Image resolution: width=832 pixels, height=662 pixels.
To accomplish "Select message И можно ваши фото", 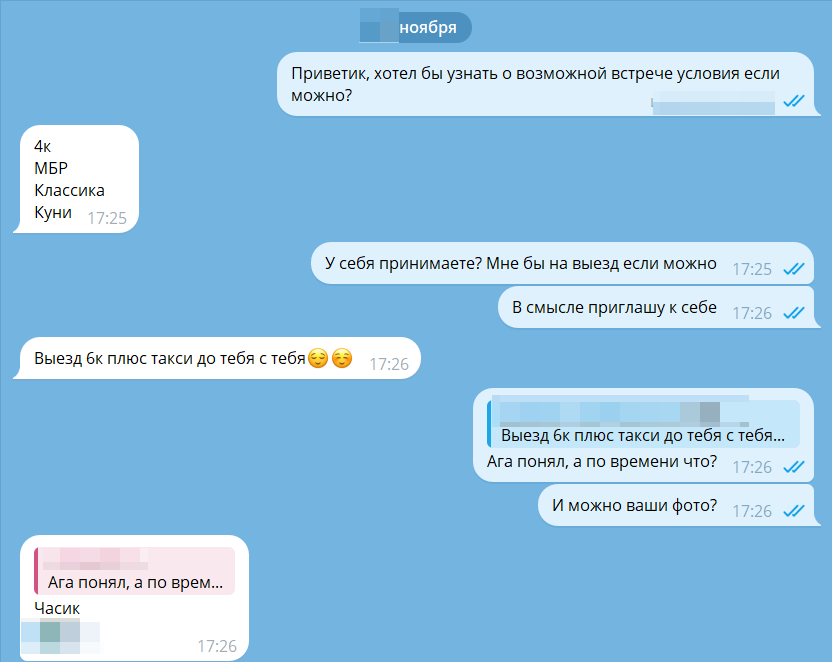I will pos(675,506).
